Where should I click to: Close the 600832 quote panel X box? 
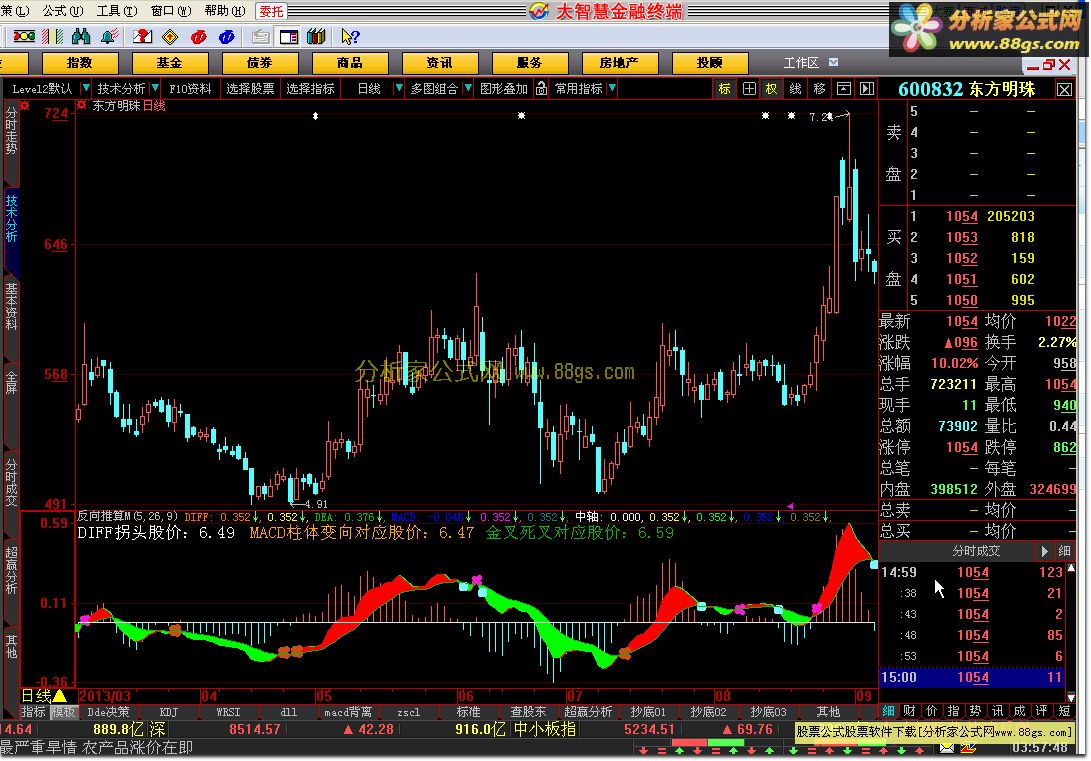click(1065, 89)
